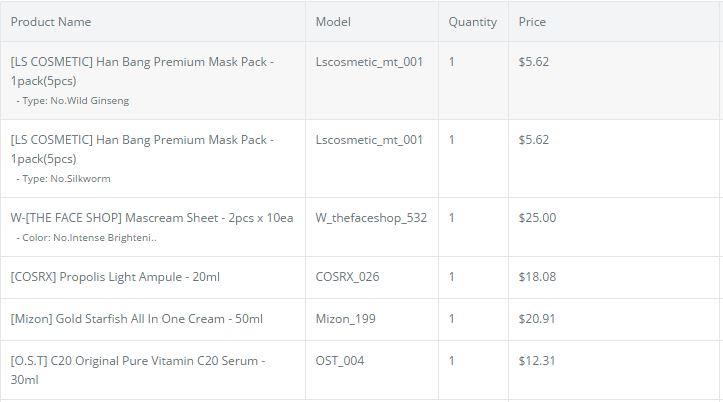723x402 pixels.
Task: Open Mizon Gold Starfish Cream product
Action: [x=136, y=319]
